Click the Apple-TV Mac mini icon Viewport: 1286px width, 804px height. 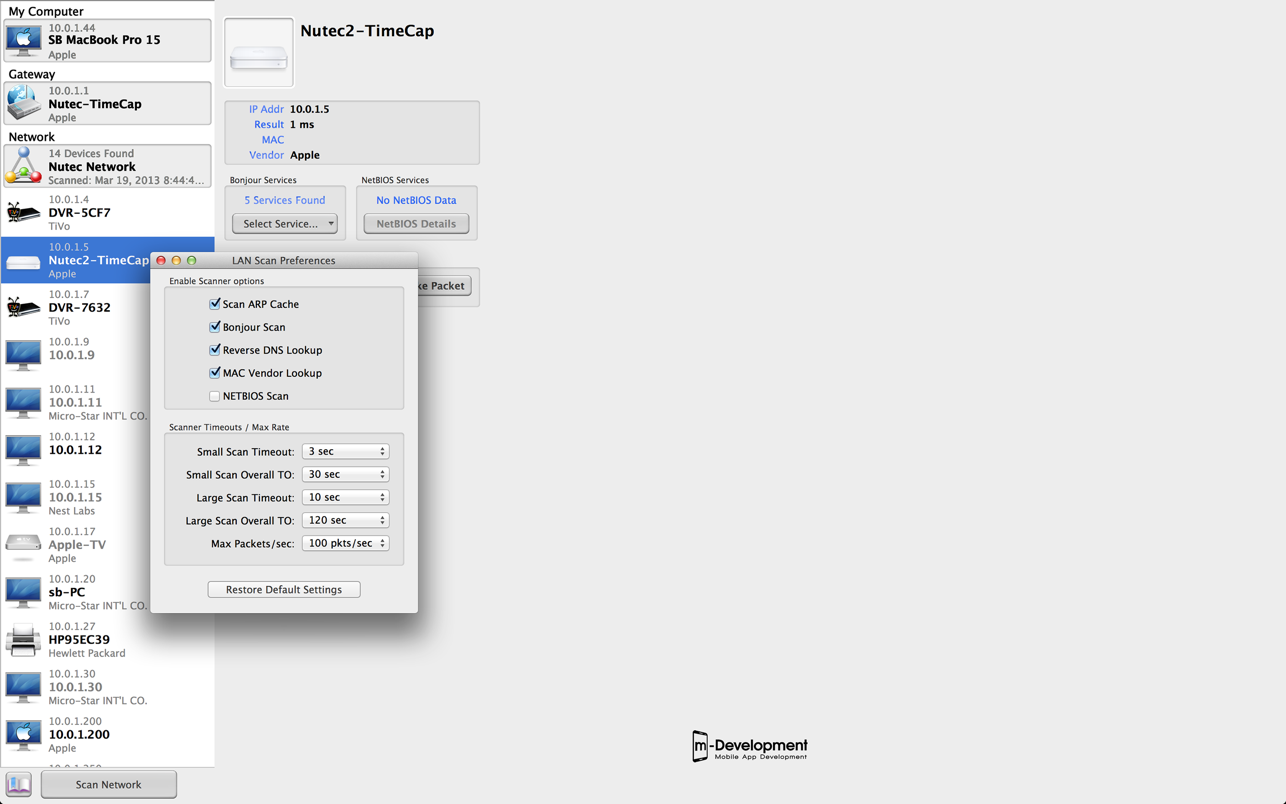tap(23, 544)
